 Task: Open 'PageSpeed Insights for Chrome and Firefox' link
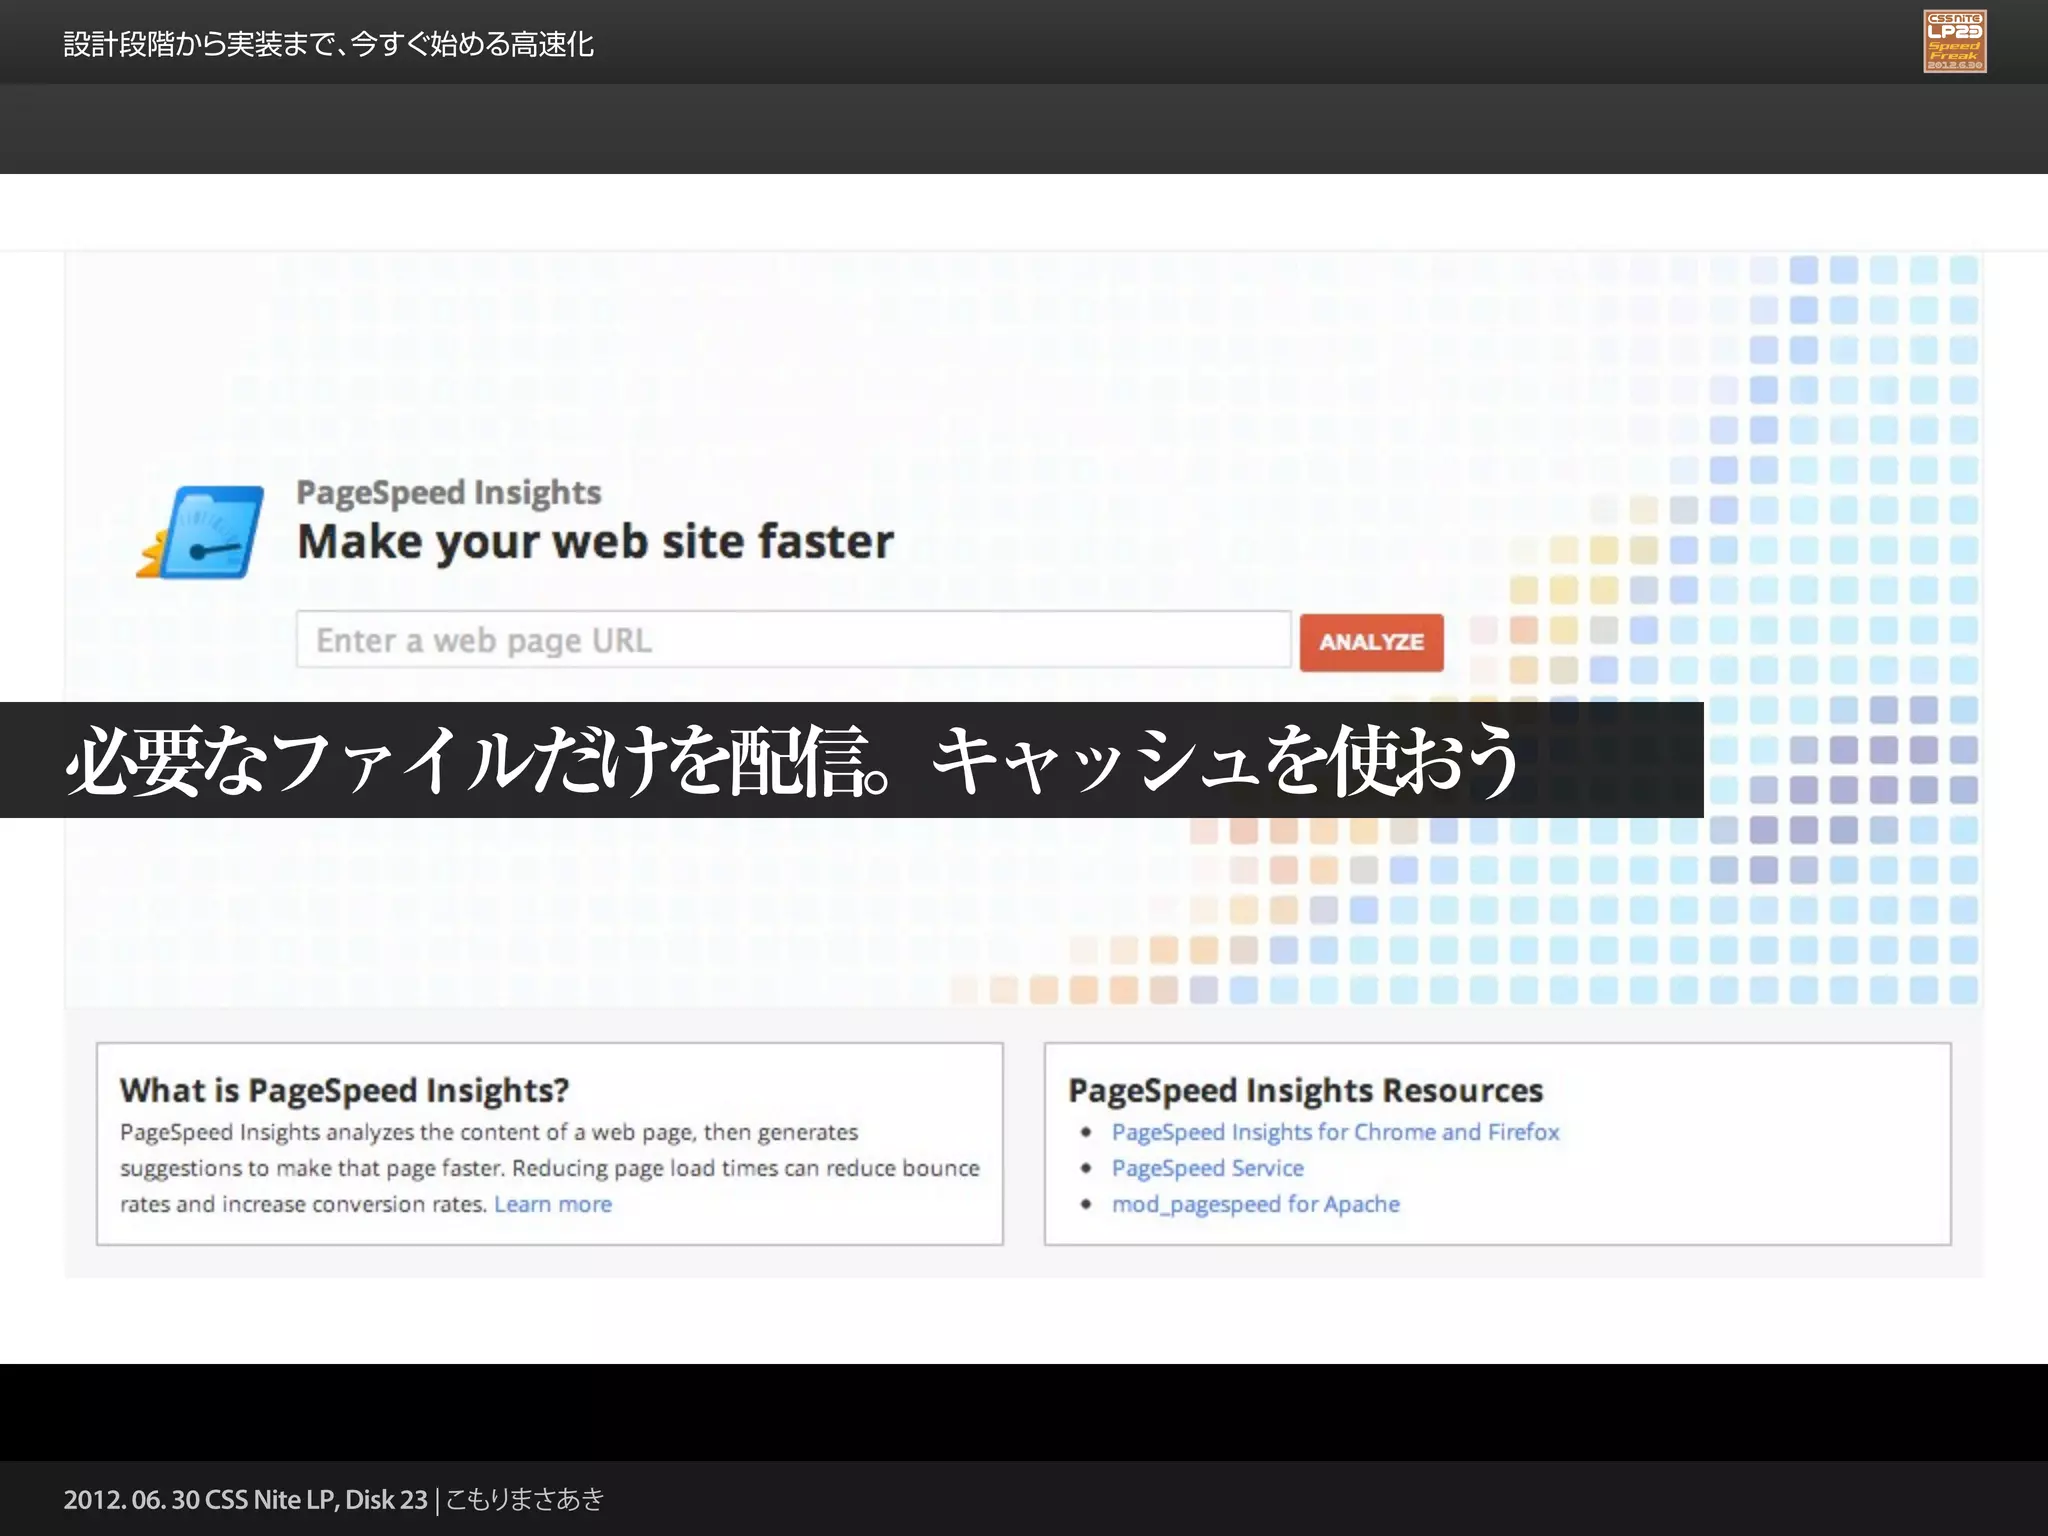[1335, 1132]
